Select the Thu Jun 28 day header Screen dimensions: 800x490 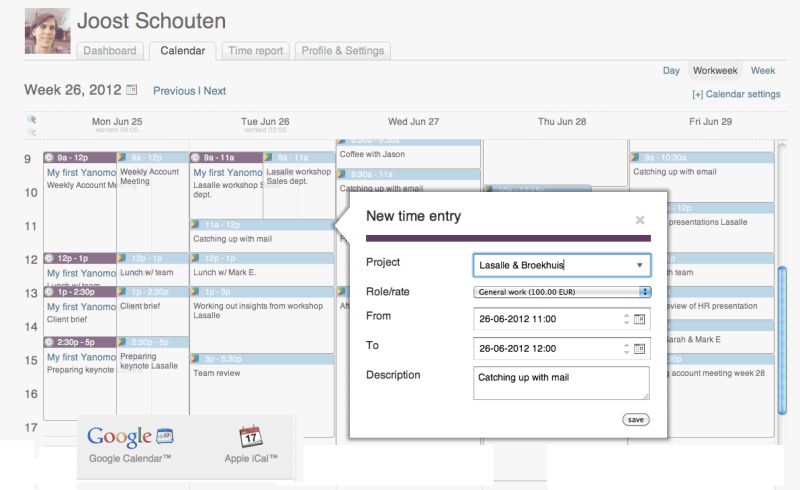pyautogui.click(x=562, y=121)
